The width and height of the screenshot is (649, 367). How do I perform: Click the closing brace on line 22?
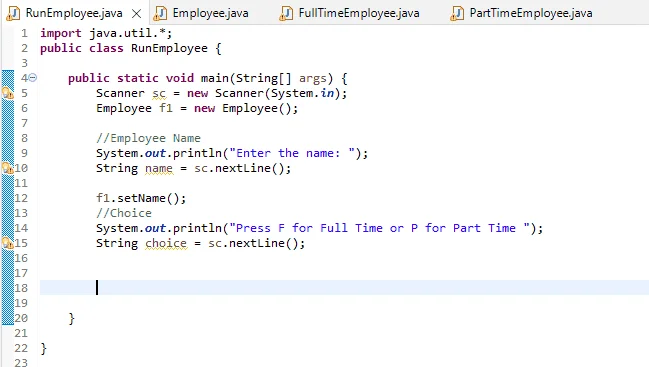tap(44, 348)
